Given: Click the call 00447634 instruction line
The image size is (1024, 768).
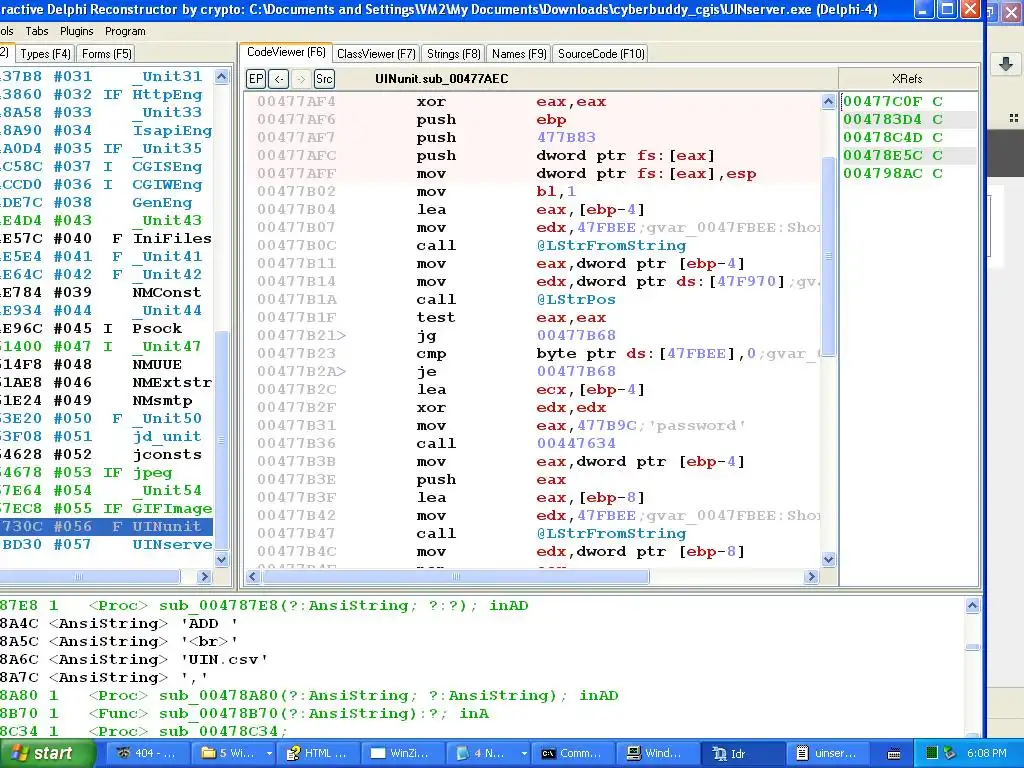Looking at the screenshot, I should click(x=533, y=443).
